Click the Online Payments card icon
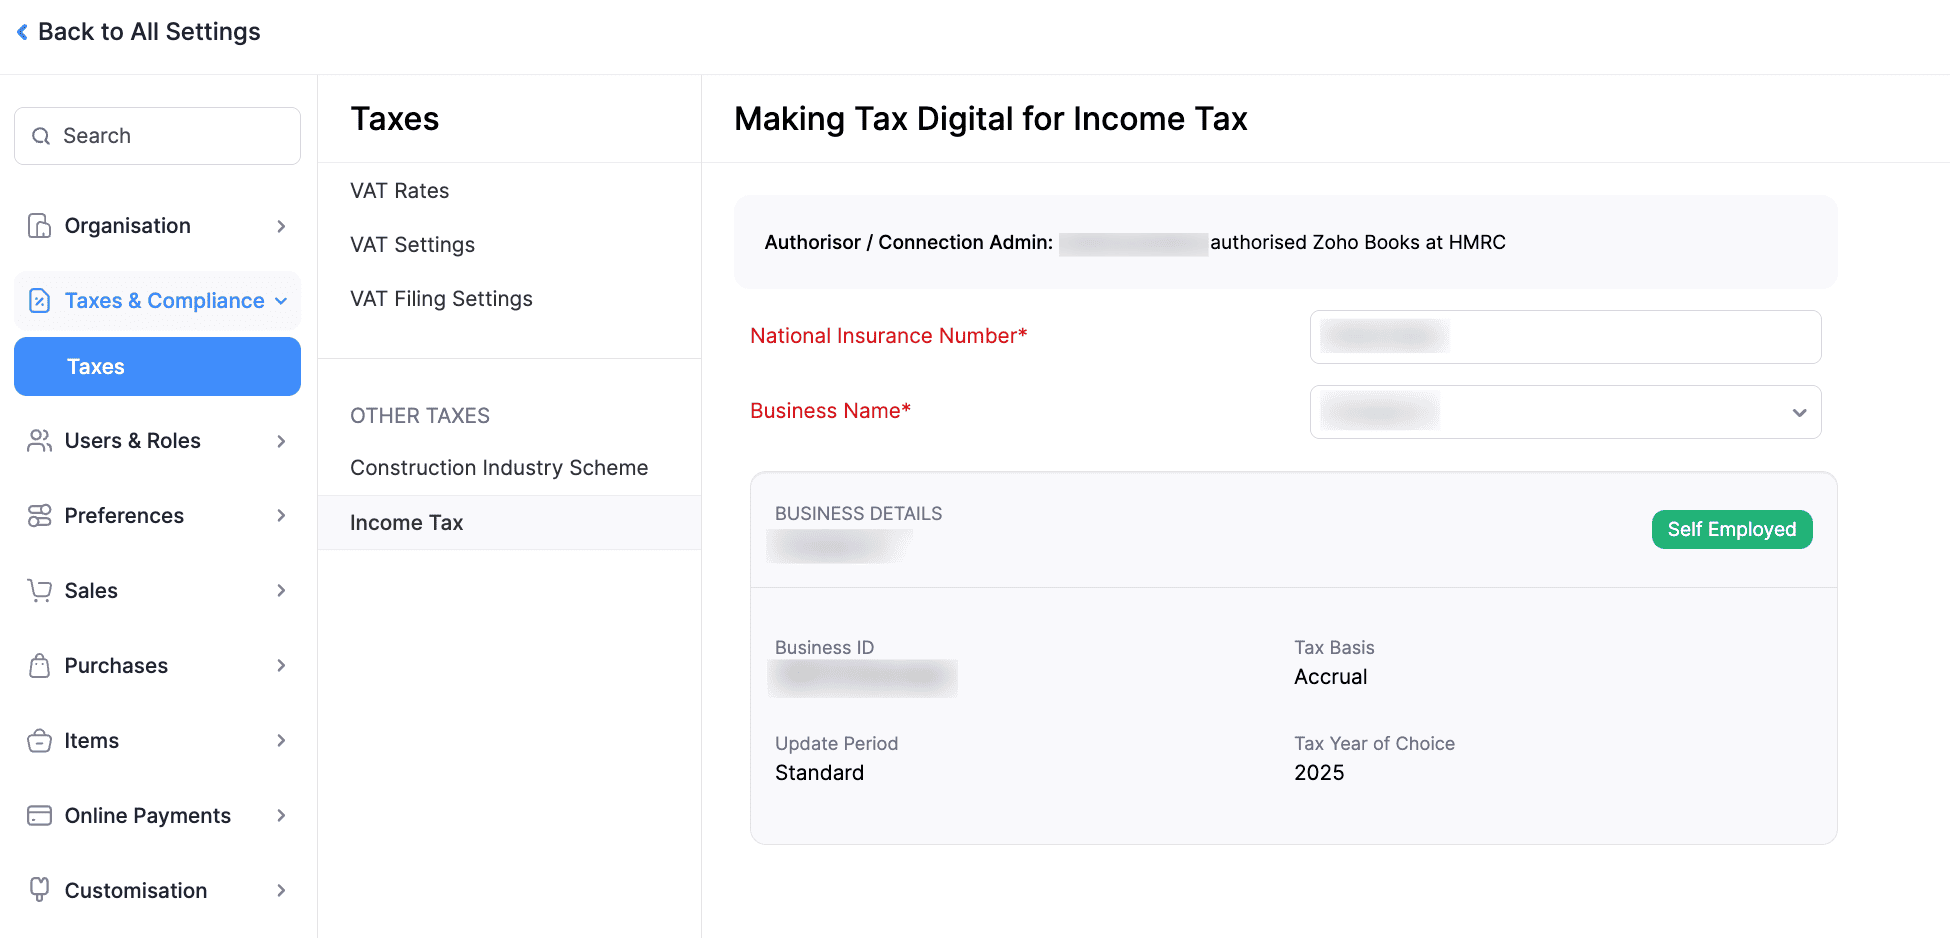The width and height of the screenshot is (1950, 938). tap(39, 816)
